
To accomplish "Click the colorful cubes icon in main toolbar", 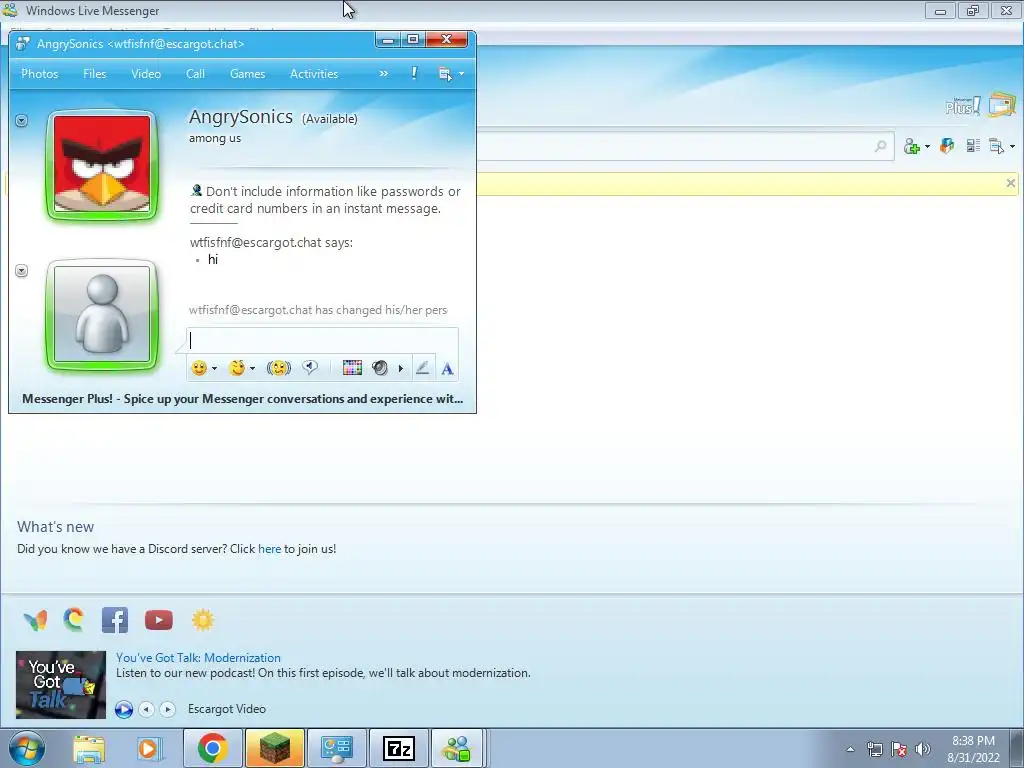I will 947,146.
